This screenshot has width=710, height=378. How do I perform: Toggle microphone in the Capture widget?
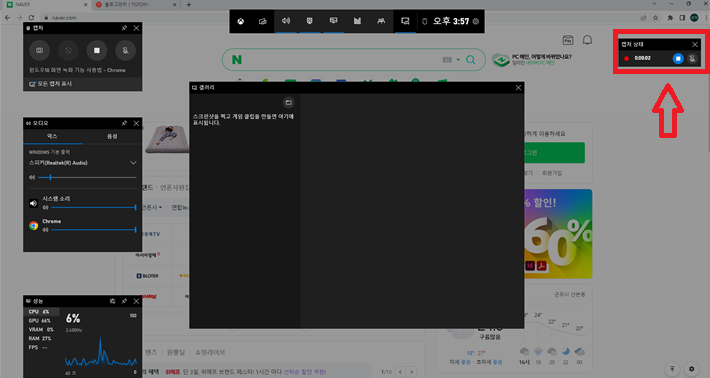click(x=125, y=50)
